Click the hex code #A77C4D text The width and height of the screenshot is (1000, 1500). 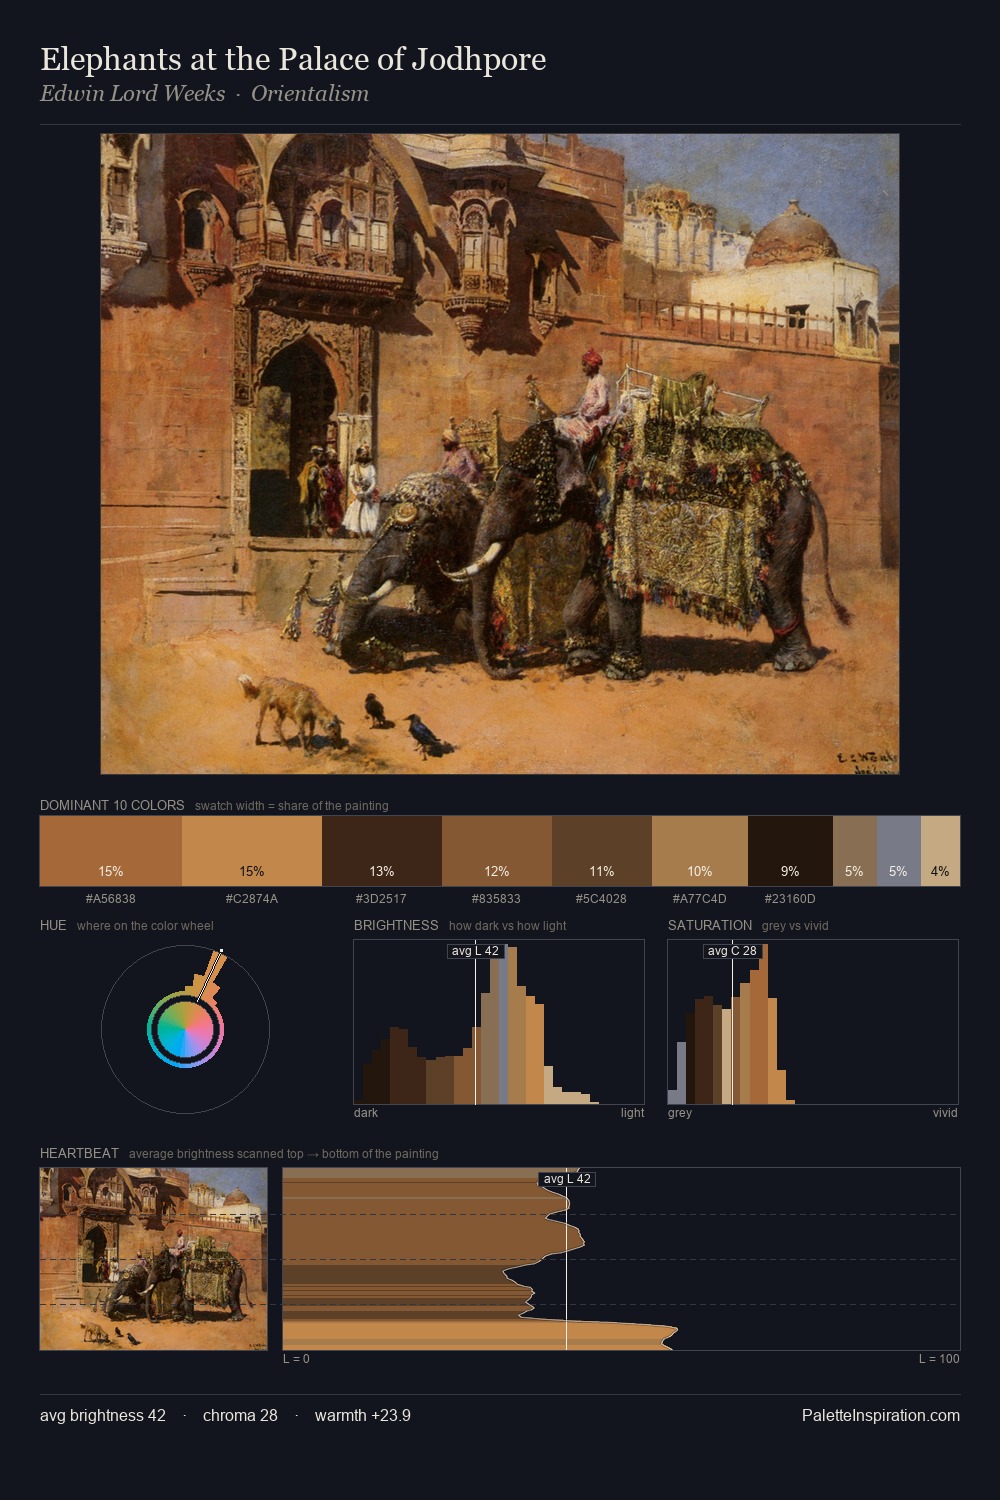[700, 899]
